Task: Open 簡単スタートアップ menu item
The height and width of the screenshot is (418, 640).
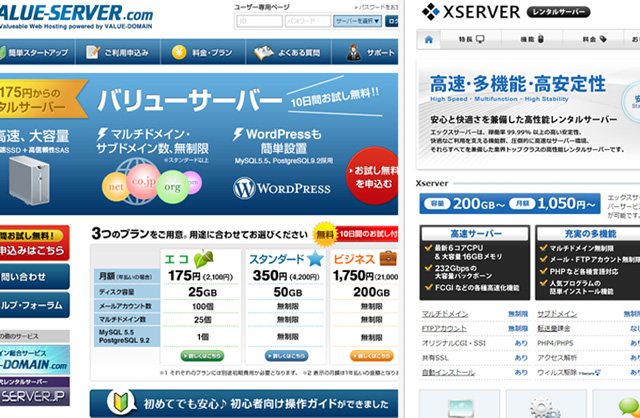Action: 37,52
